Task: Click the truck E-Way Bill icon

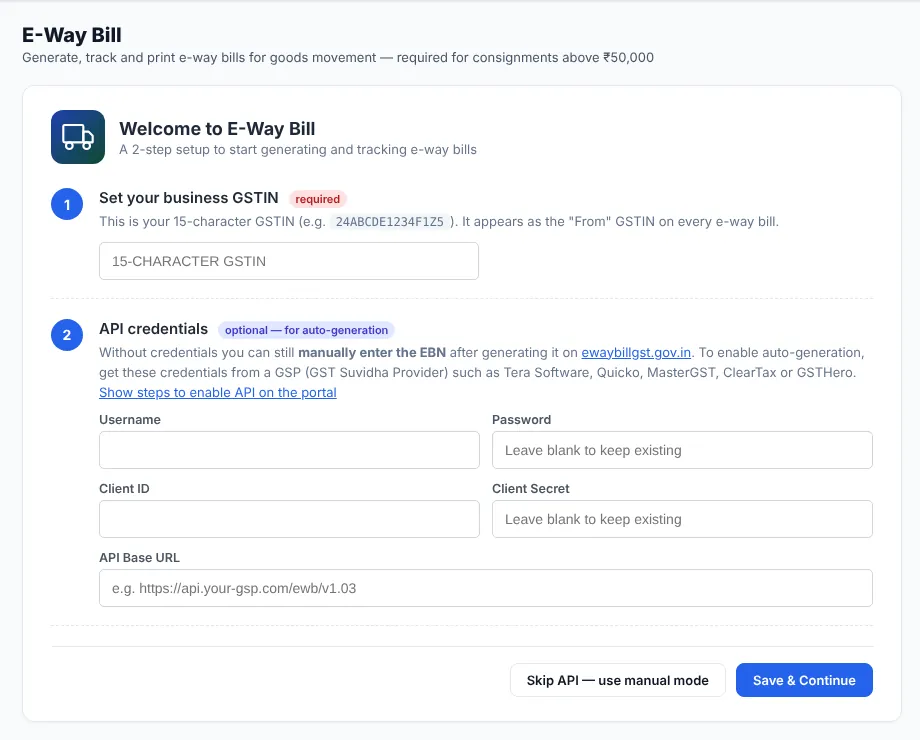Action: click(78, 137)
